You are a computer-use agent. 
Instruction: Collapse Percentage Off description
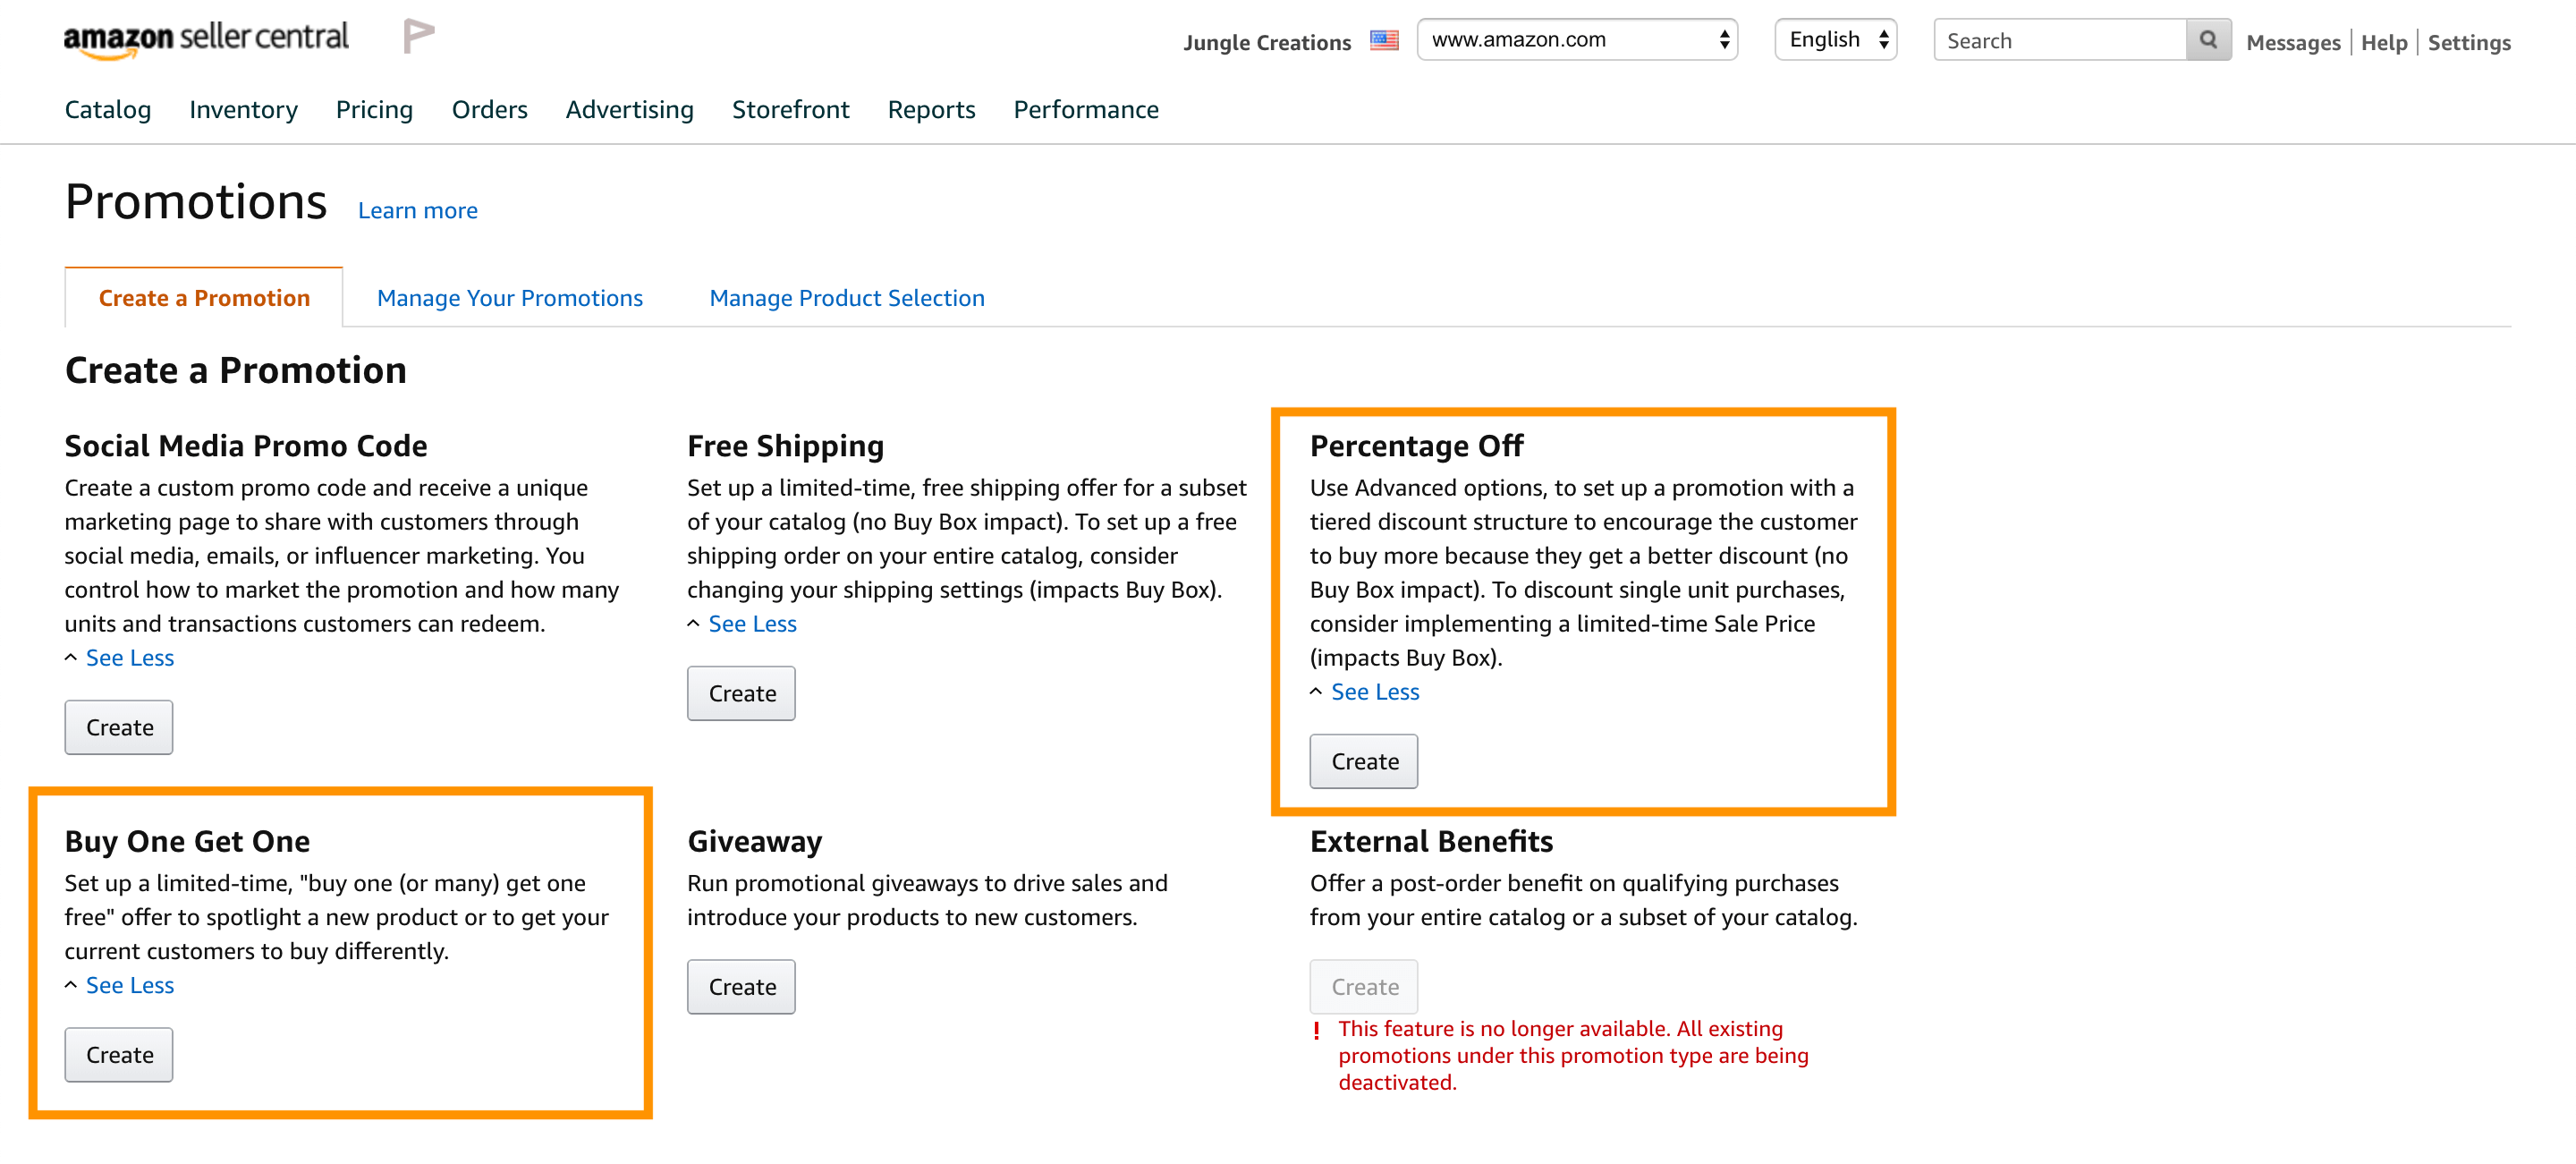[1374, 692]
